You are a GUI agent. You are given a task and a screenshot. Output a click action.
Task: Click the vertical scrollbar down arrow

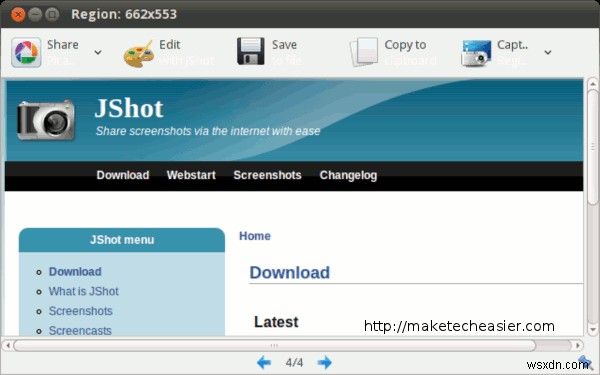pos(592,329)
